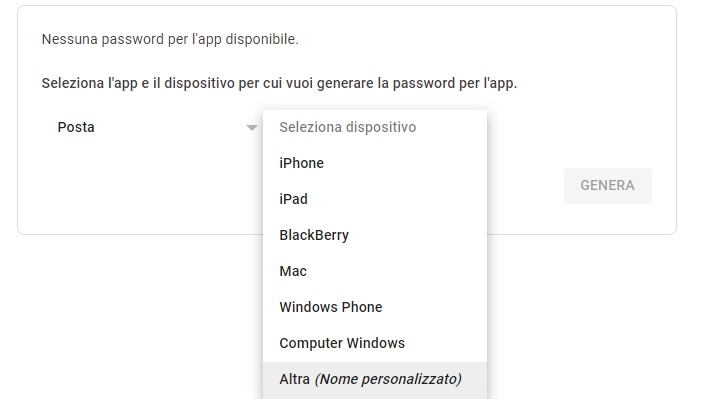
Task: Select Computer Windows as the device
Action: tap(375, 343)
